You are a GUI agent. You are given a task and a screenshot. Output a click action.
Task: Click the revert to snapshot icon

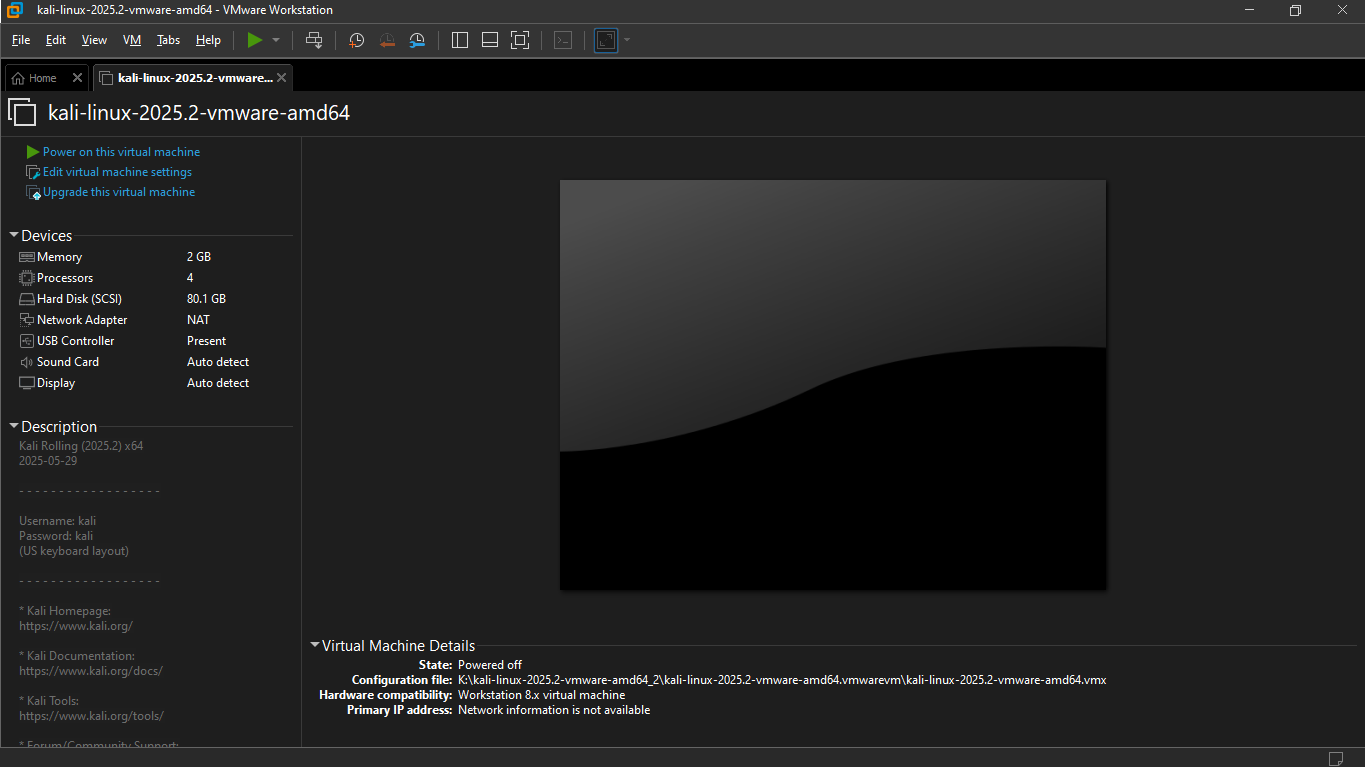[387, 40]
